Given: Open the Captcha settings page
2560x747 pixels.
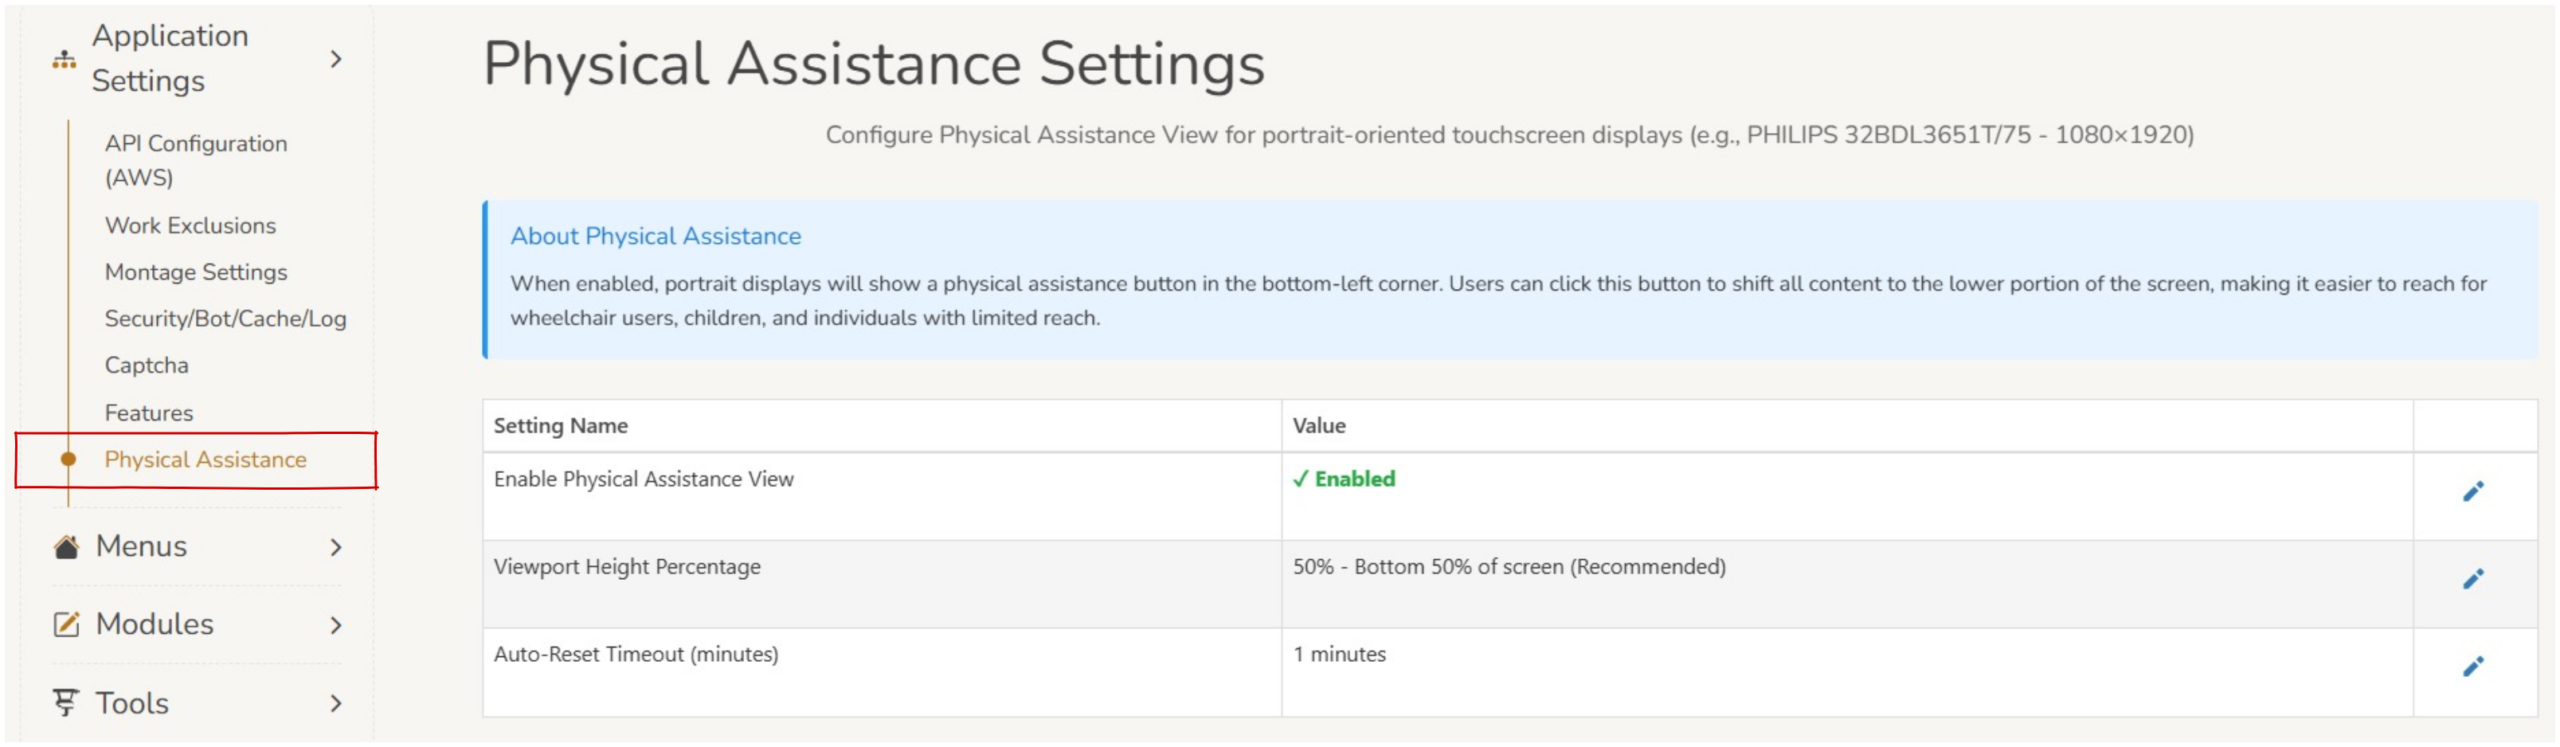Looking at the screenshot, I should click(146, 365).
